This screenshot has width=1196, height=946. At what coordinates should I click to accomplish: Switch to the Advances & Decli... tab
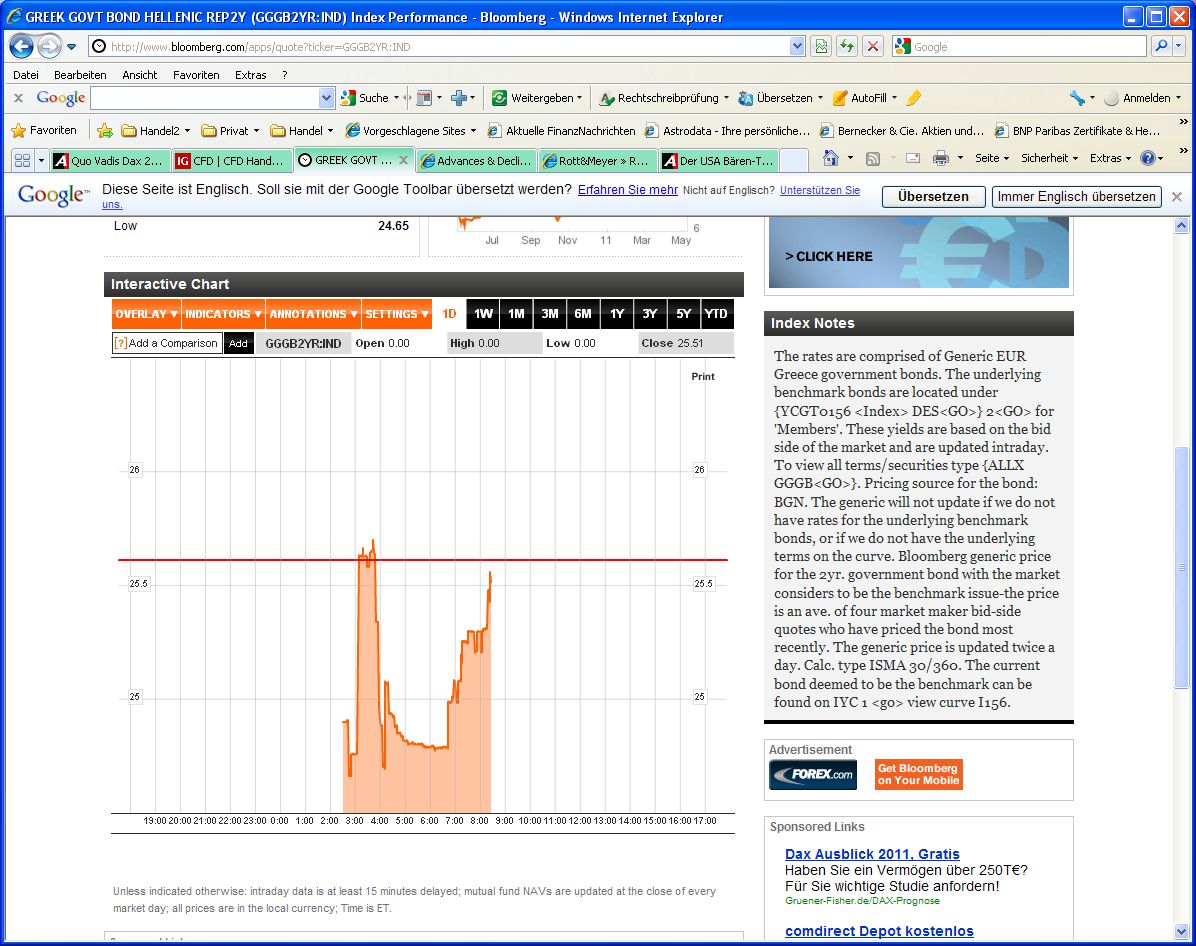point(477,160)
